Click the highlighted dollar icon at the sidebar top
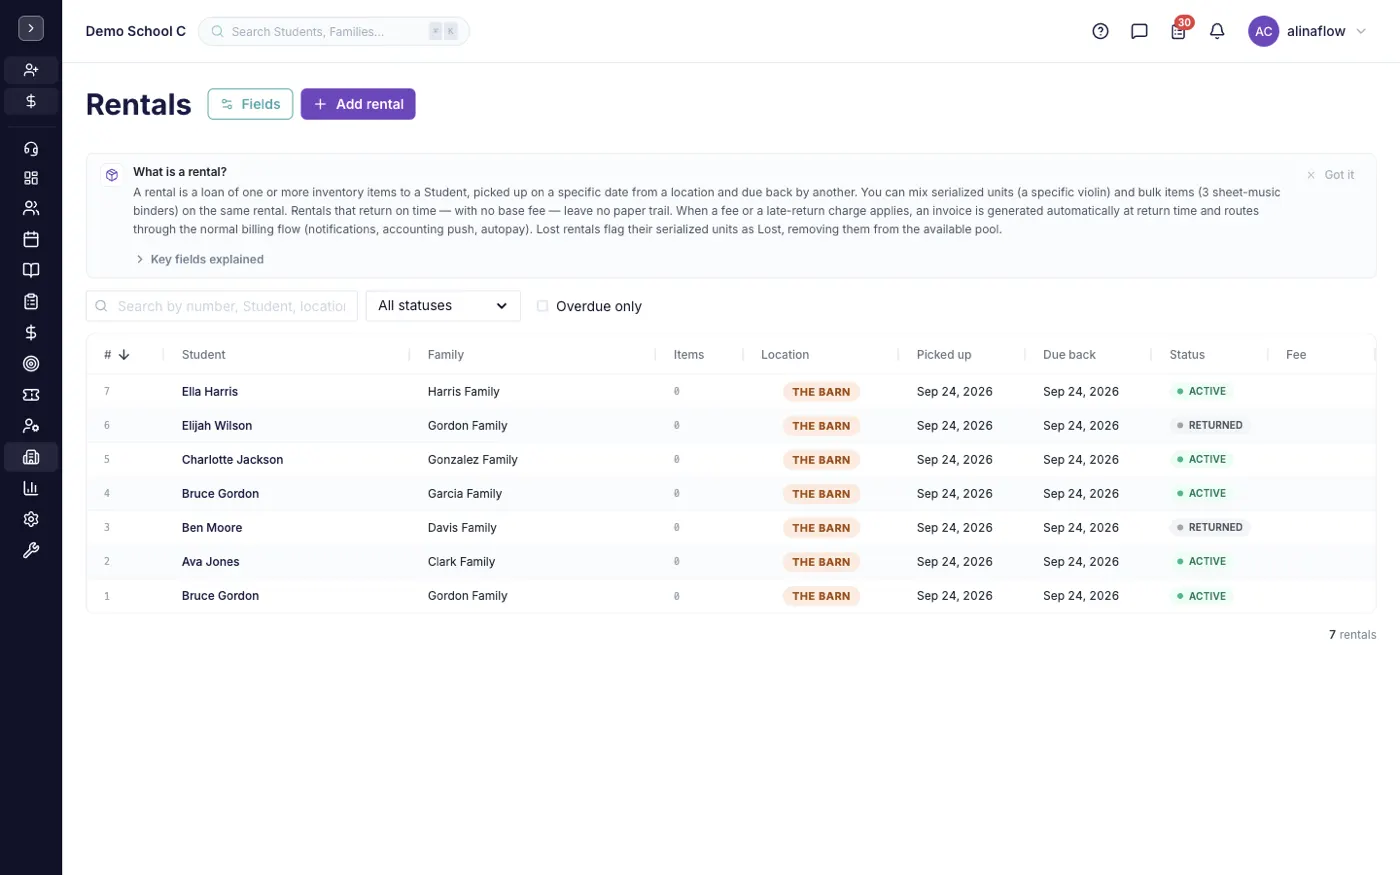This screenshot has width=1400, height=875. point(31,101)
